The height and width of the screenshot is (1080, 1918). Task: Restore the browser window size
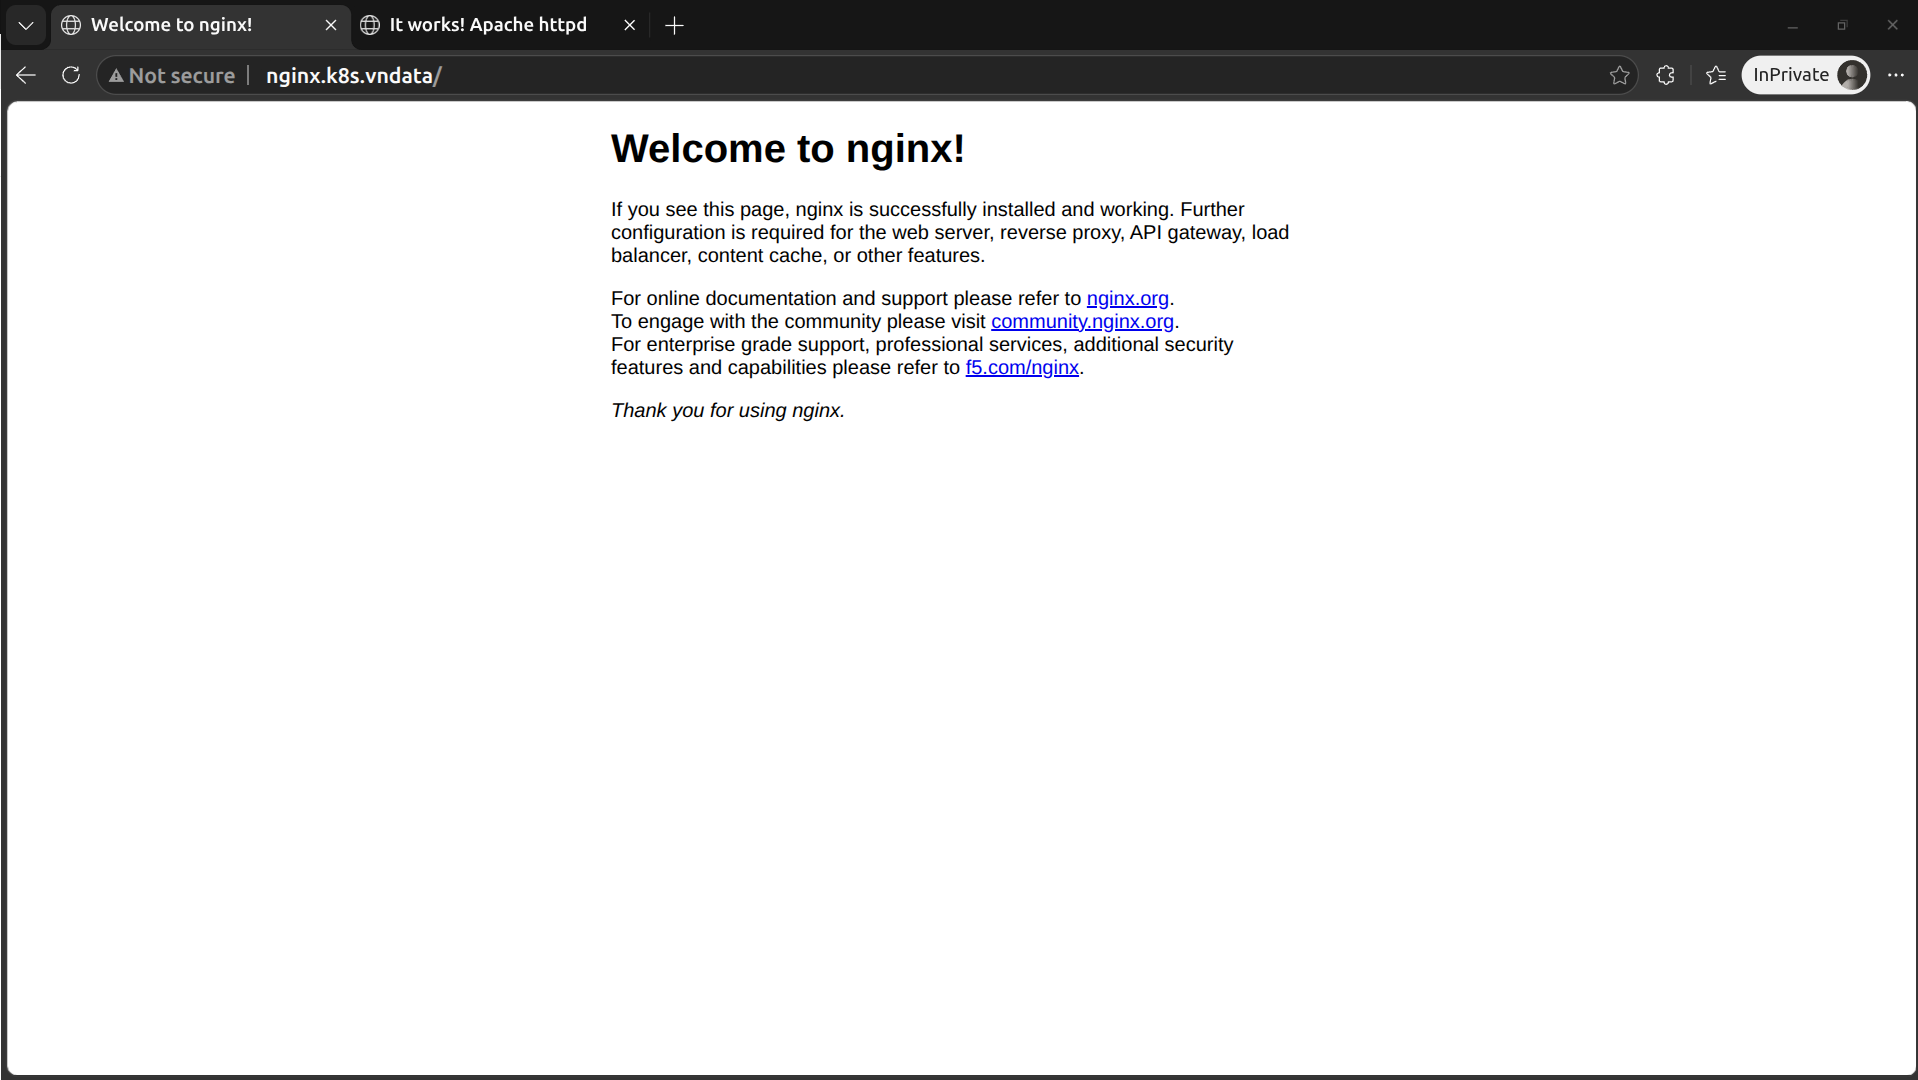tap(1842, 25)
